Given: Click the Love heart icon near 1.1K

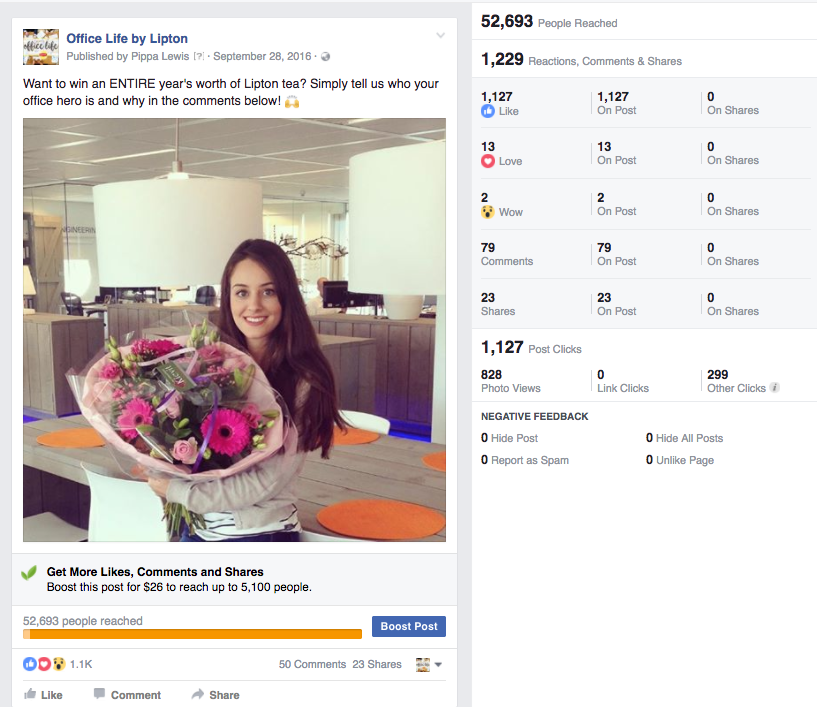Looking at the screenshot, I should (x=44, y=664).
